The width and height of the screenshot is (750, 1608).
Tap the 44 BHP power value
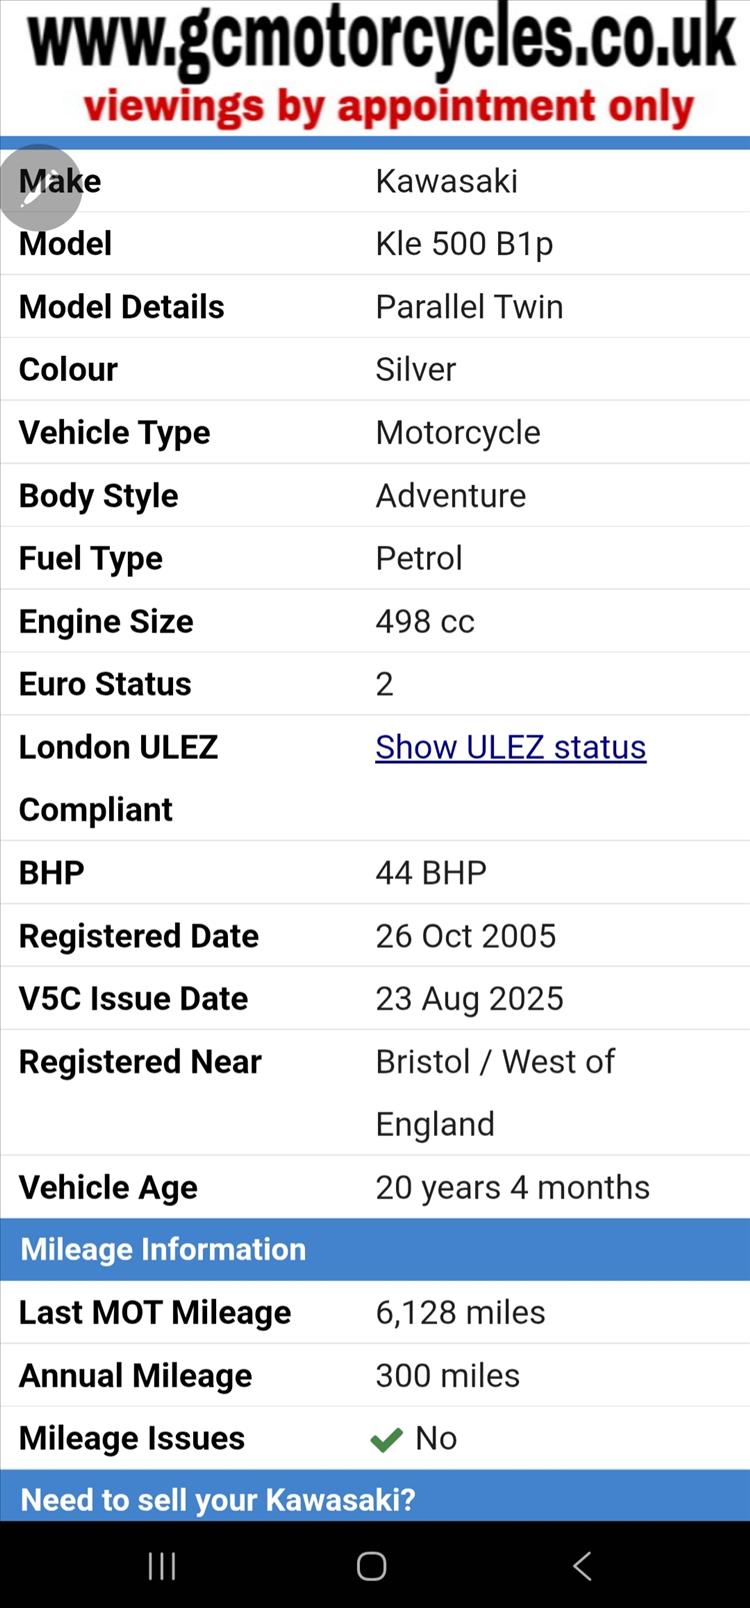431,873
